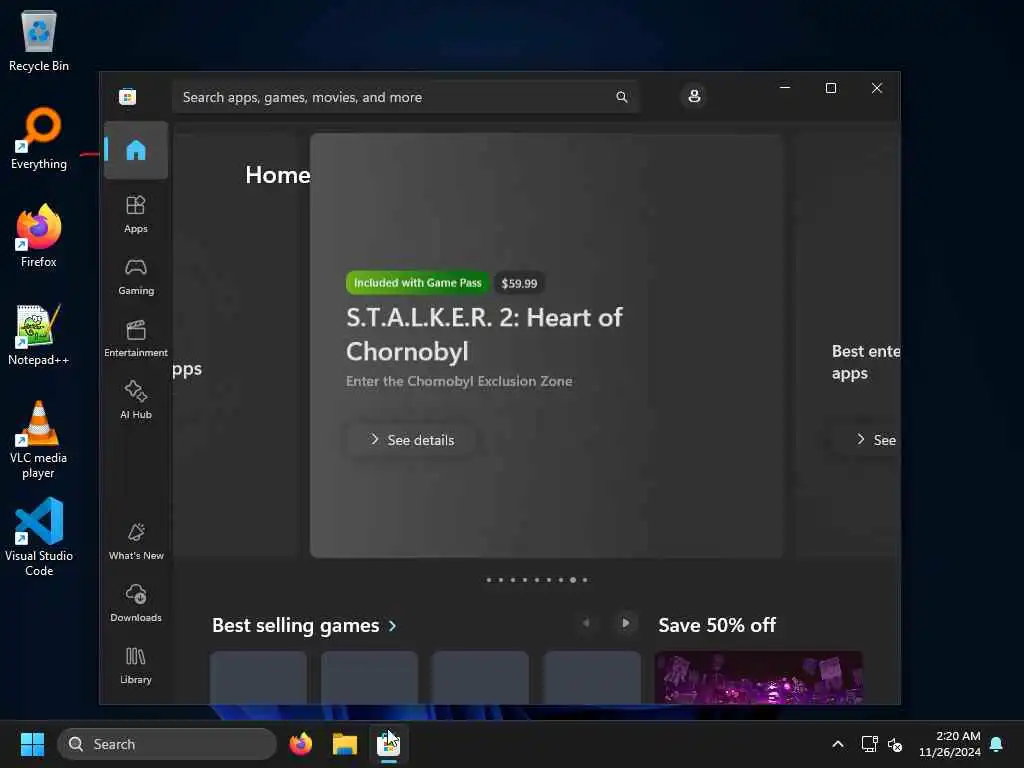The height and width of the screenshot is (768, 1024).
Task: Click the muted volume tray icon
Action: pyautogui.click(x=895, y=744)
